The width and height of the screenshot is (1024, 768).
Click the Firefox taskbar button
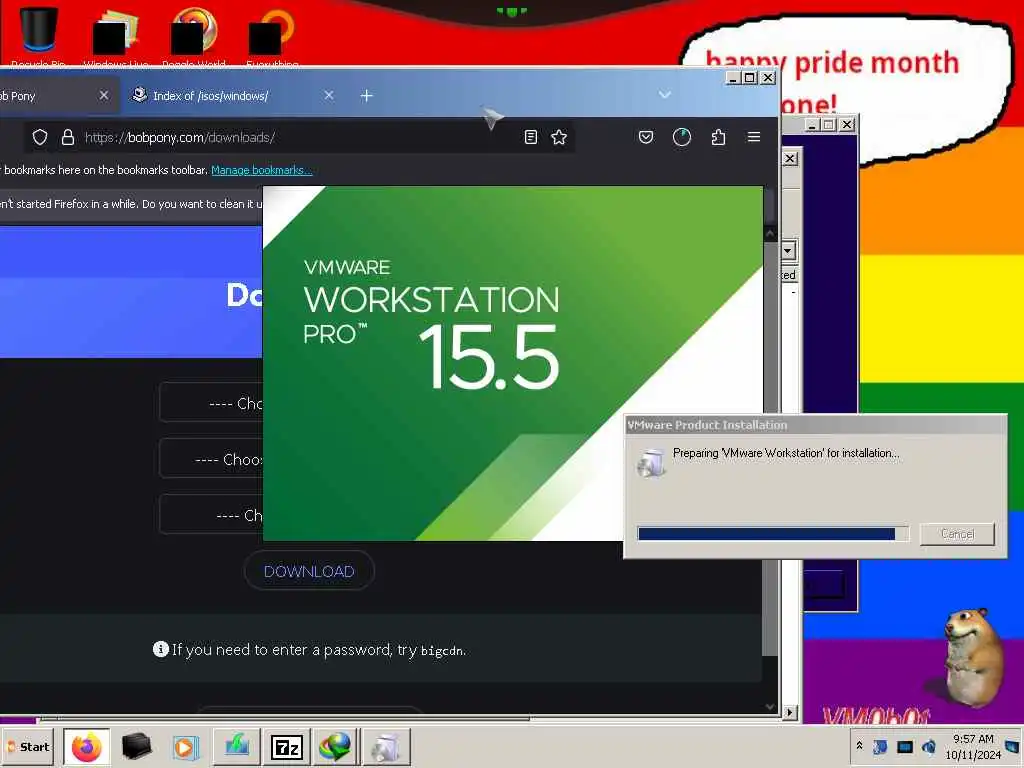pos(86,747)
